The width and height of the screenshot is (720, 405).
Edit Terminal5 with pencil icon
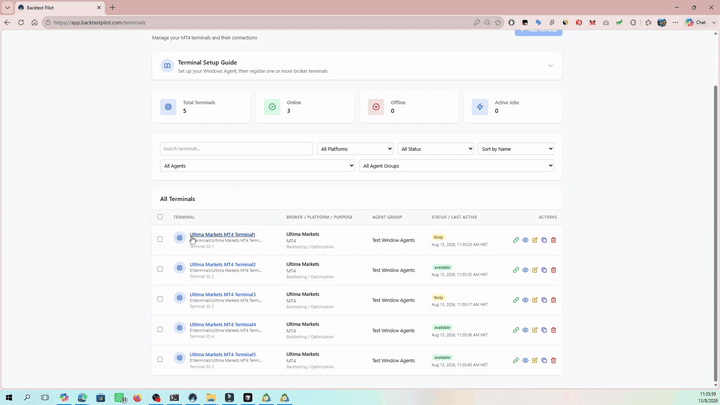pyautogui.click(x=534, y=360)
